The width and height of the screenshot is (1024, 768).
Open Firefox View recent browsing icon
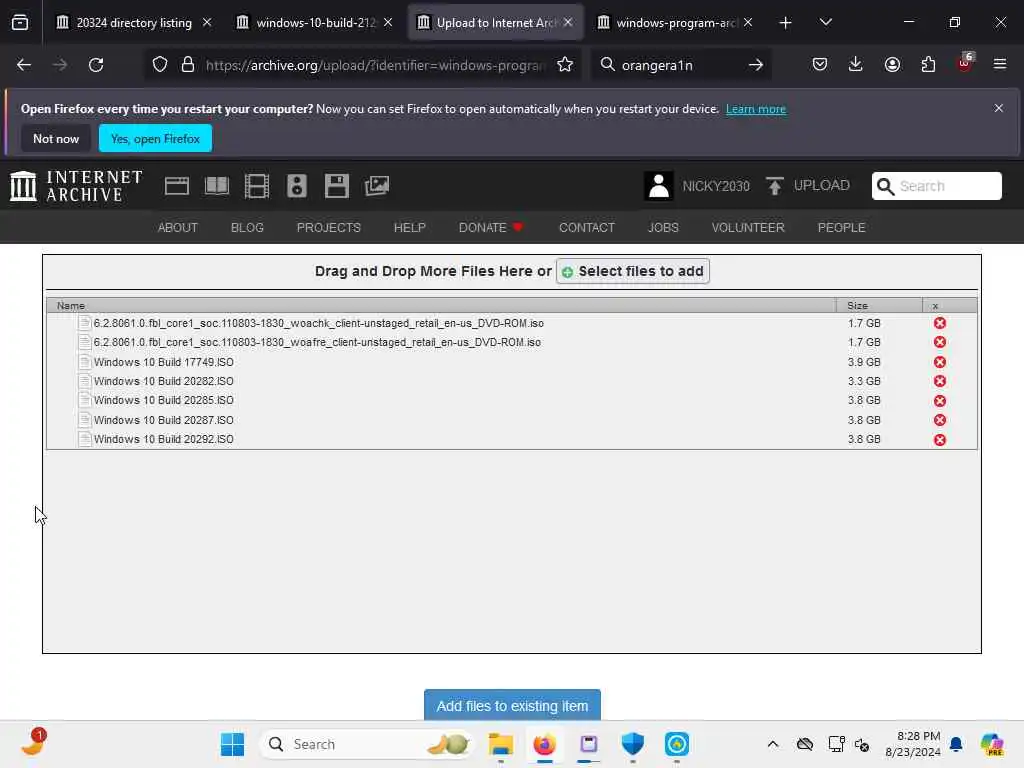[x=20, y=23]
